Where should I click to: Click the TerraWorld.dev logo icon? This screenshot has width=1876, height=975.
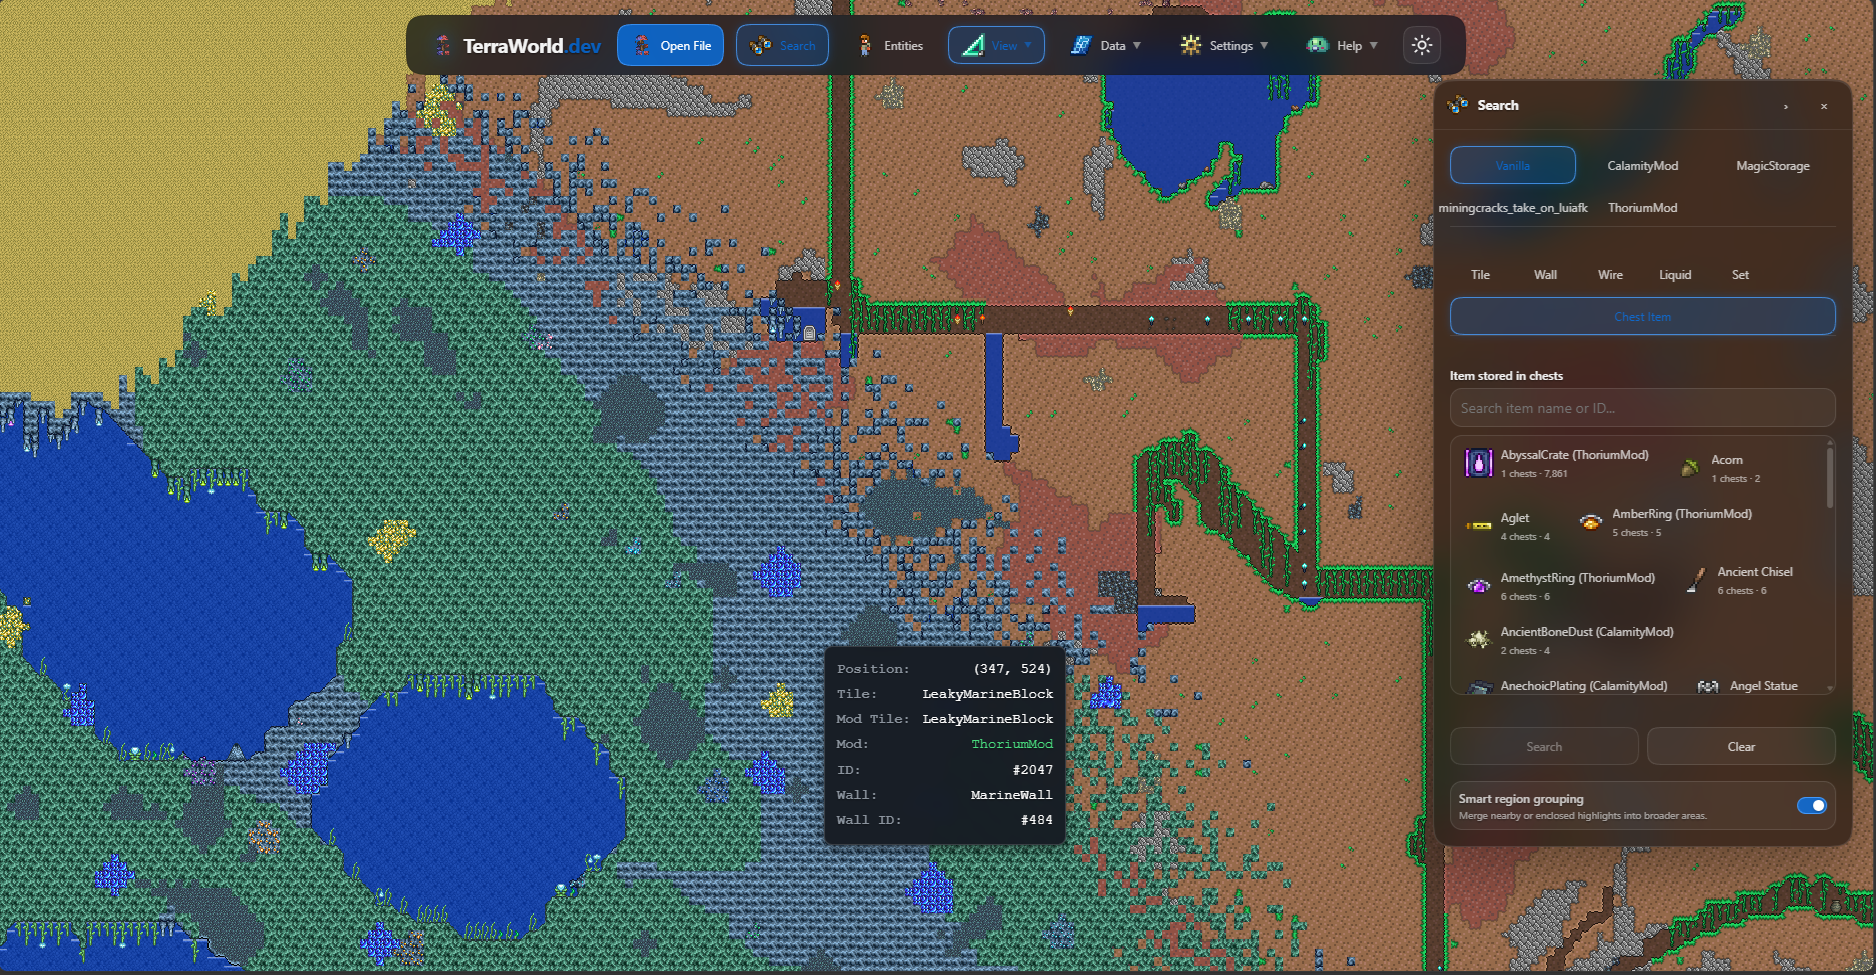click(x=443, y=45)
